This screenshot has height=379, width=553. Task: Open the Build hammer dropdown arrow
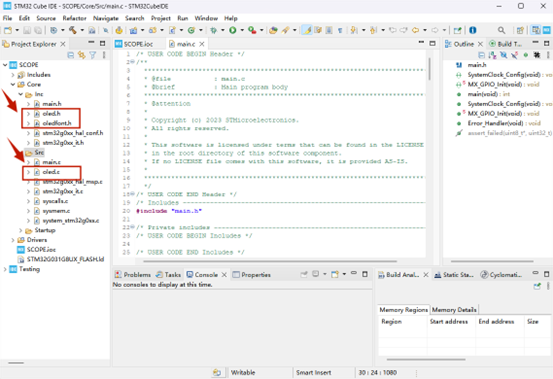[82, 30]
